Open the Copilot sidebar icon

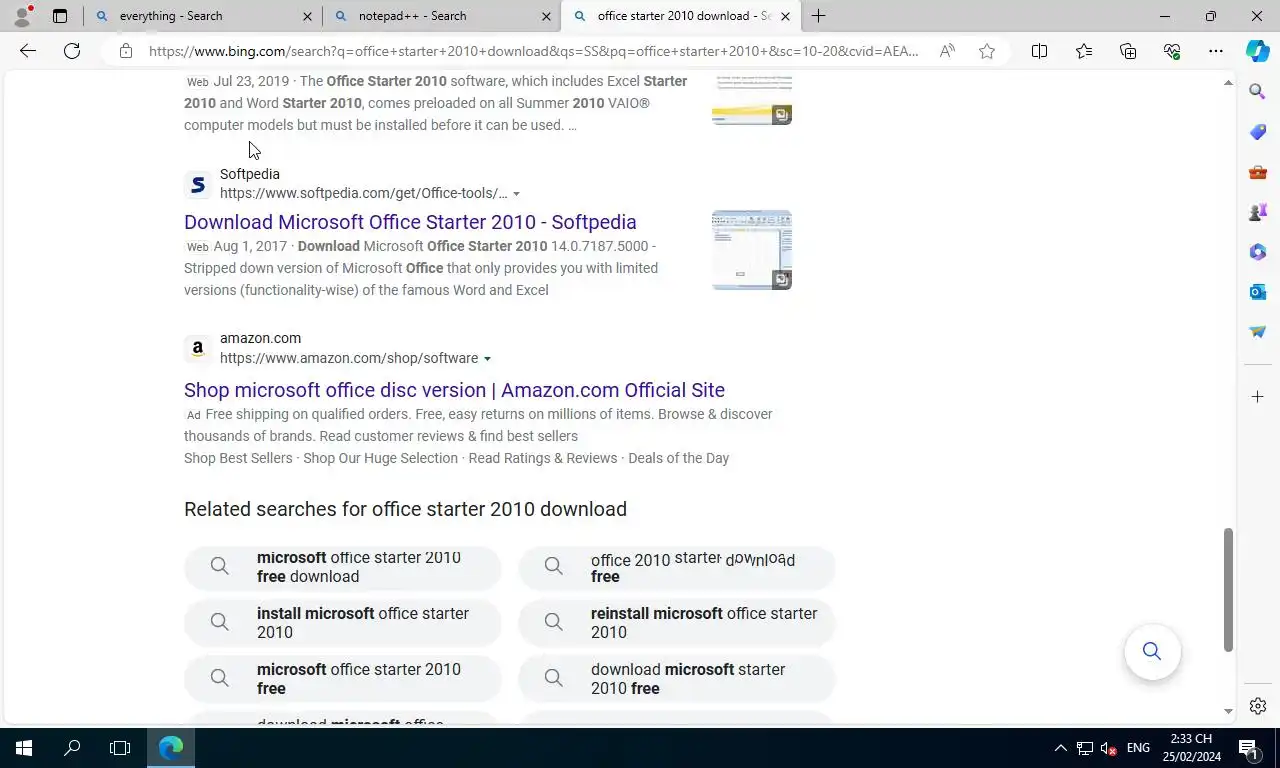(1258, 51)
